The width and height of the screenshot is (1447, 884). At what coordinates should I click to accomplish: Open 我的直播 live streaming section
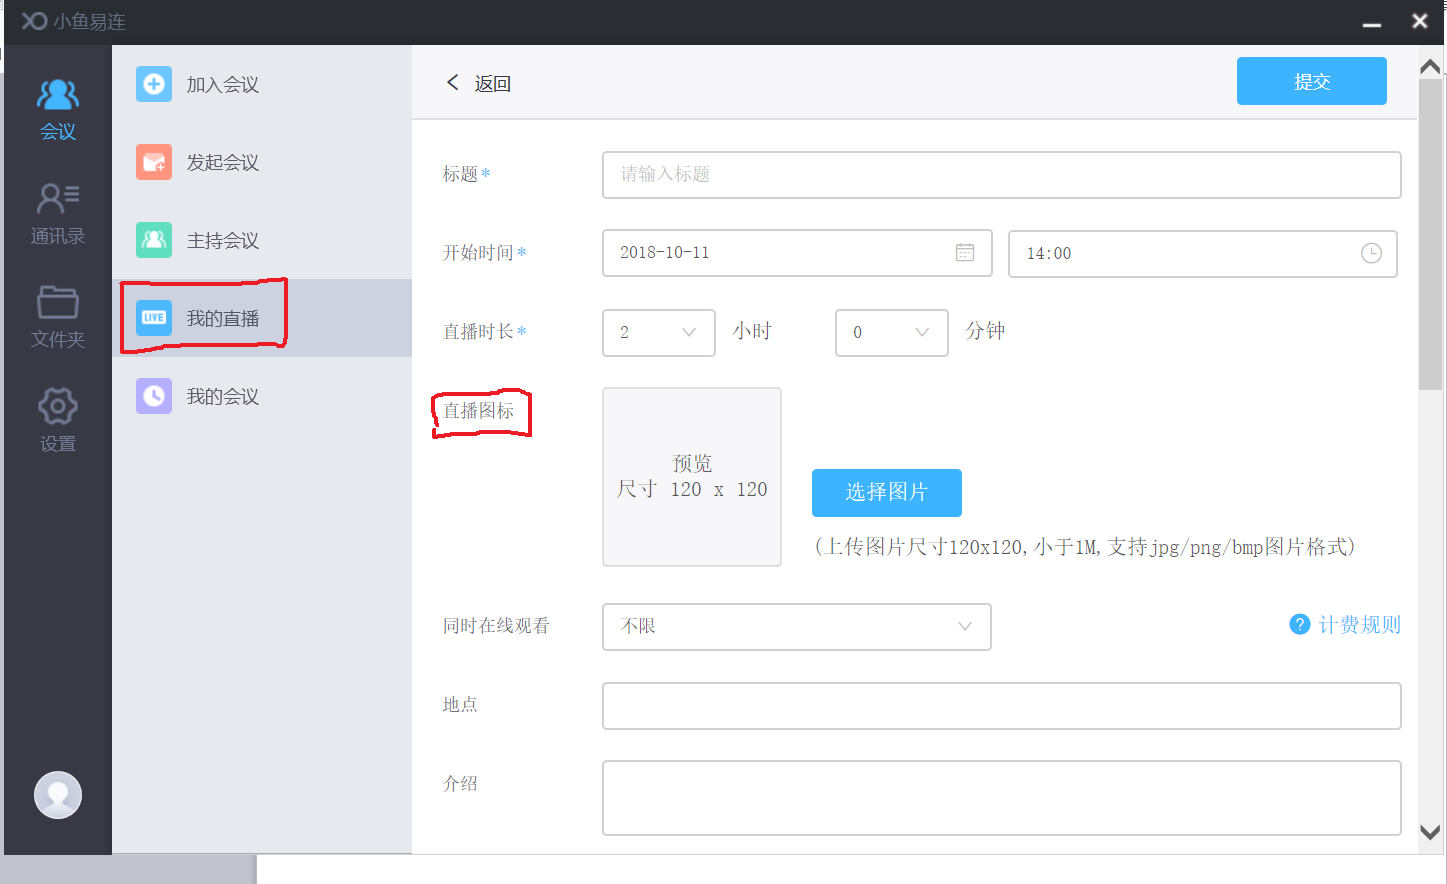[x=224, y=317]
